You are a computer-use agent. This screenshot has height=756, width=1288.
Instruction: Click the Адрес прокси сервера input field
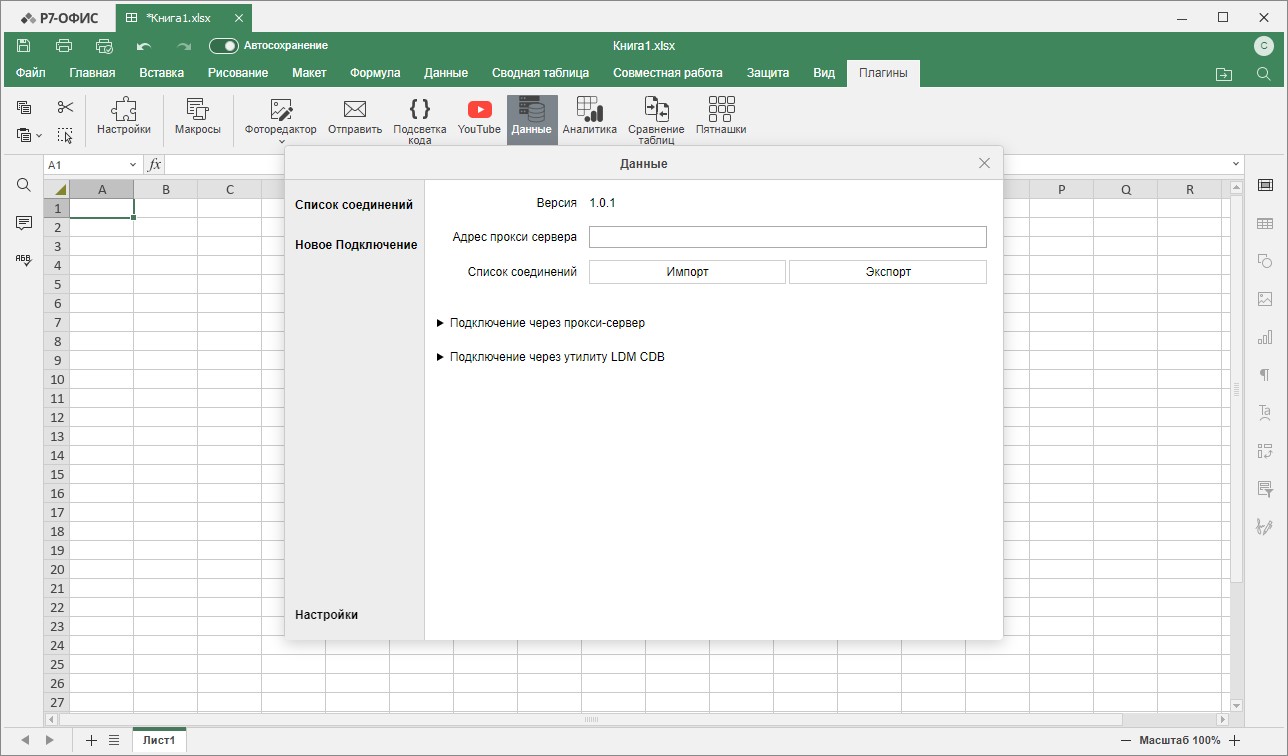[787, 237]
